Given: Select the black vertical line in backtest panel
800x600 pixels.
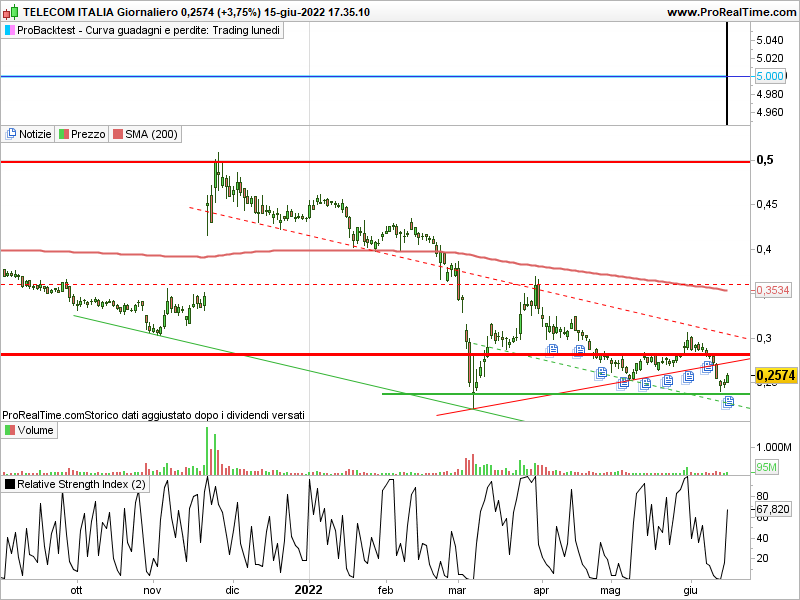Looking at the screenshot, I should [x=727, y=73].
